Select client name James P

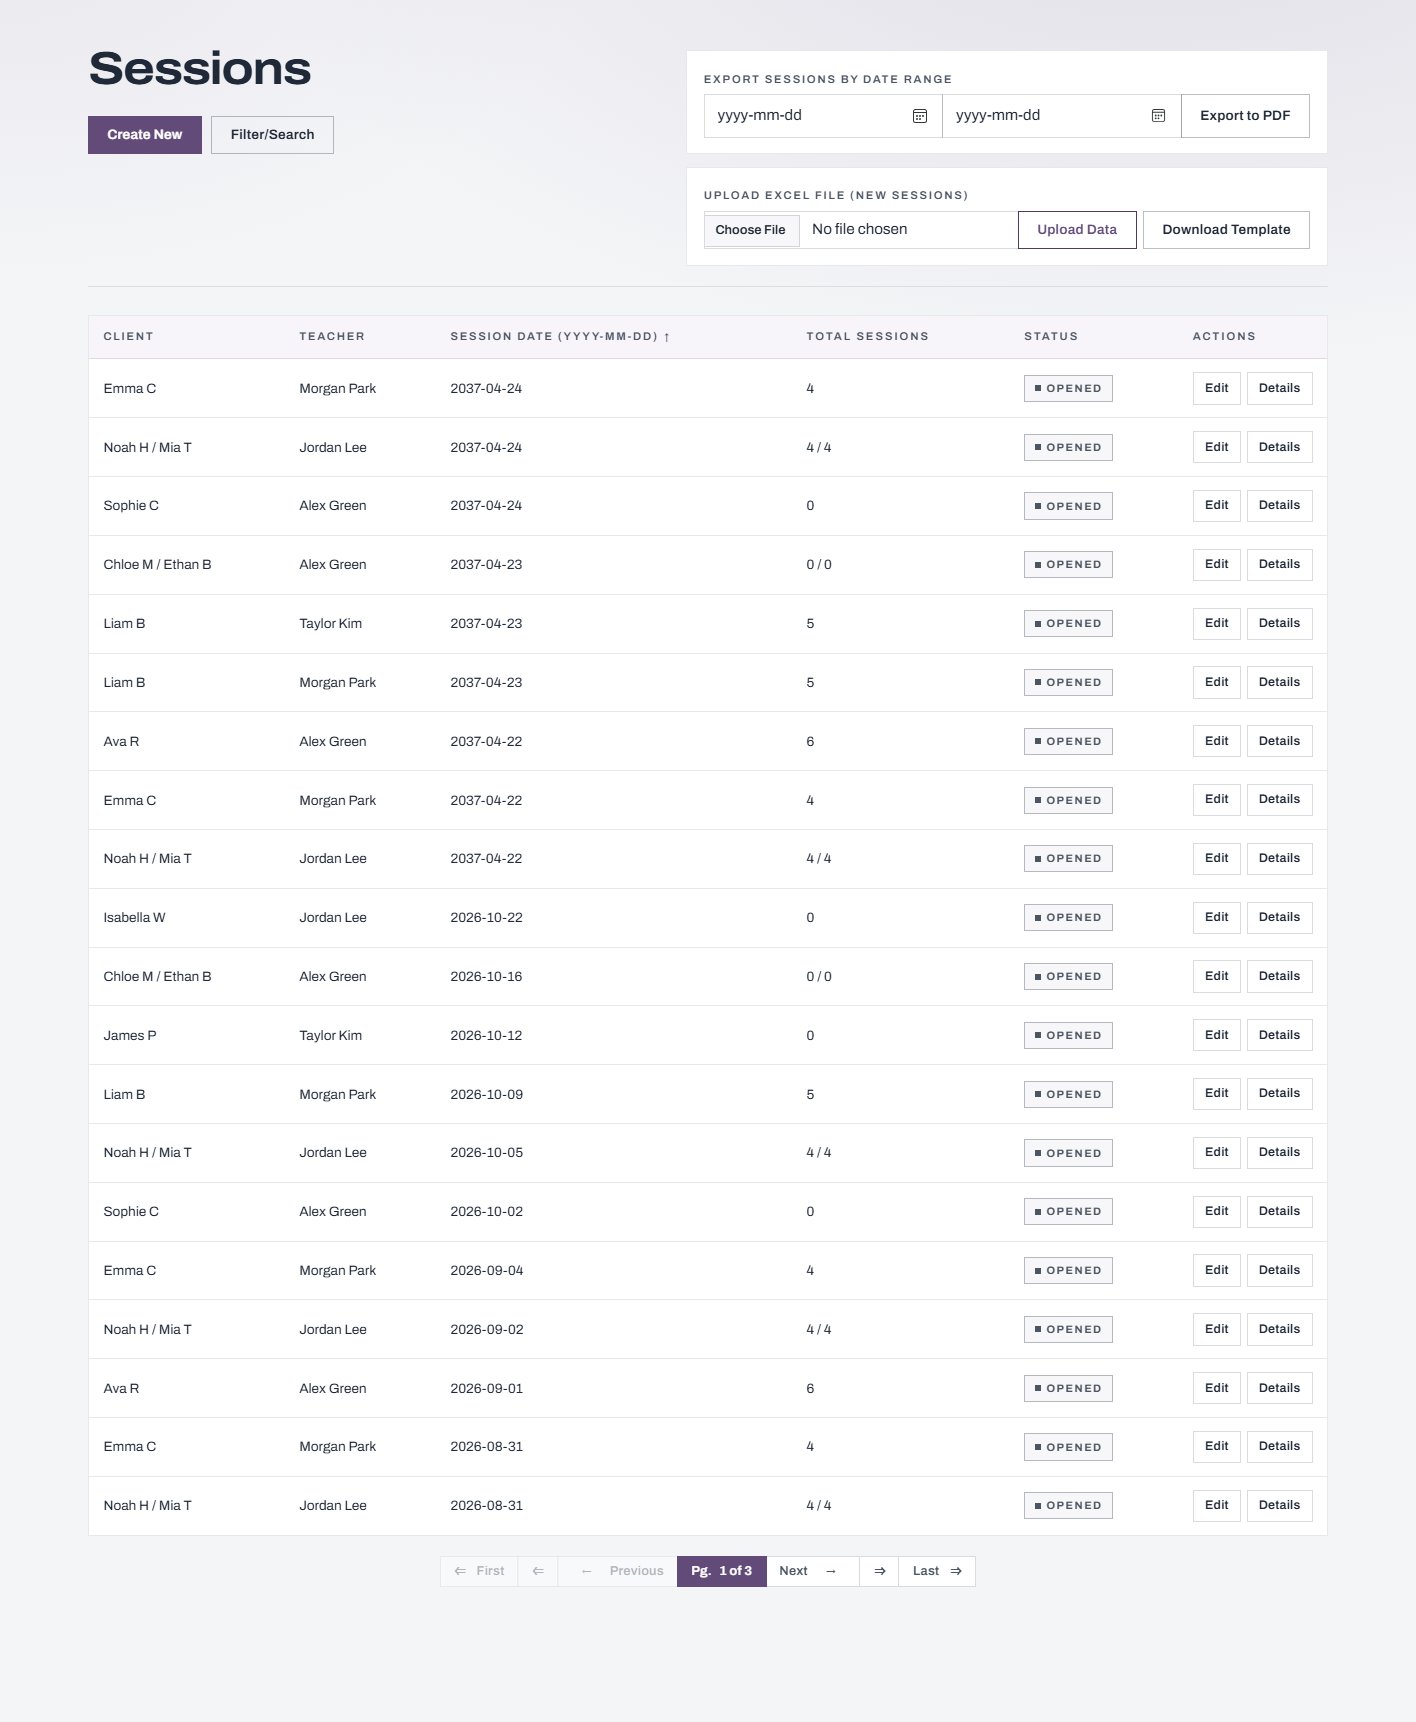(130, 1035)
